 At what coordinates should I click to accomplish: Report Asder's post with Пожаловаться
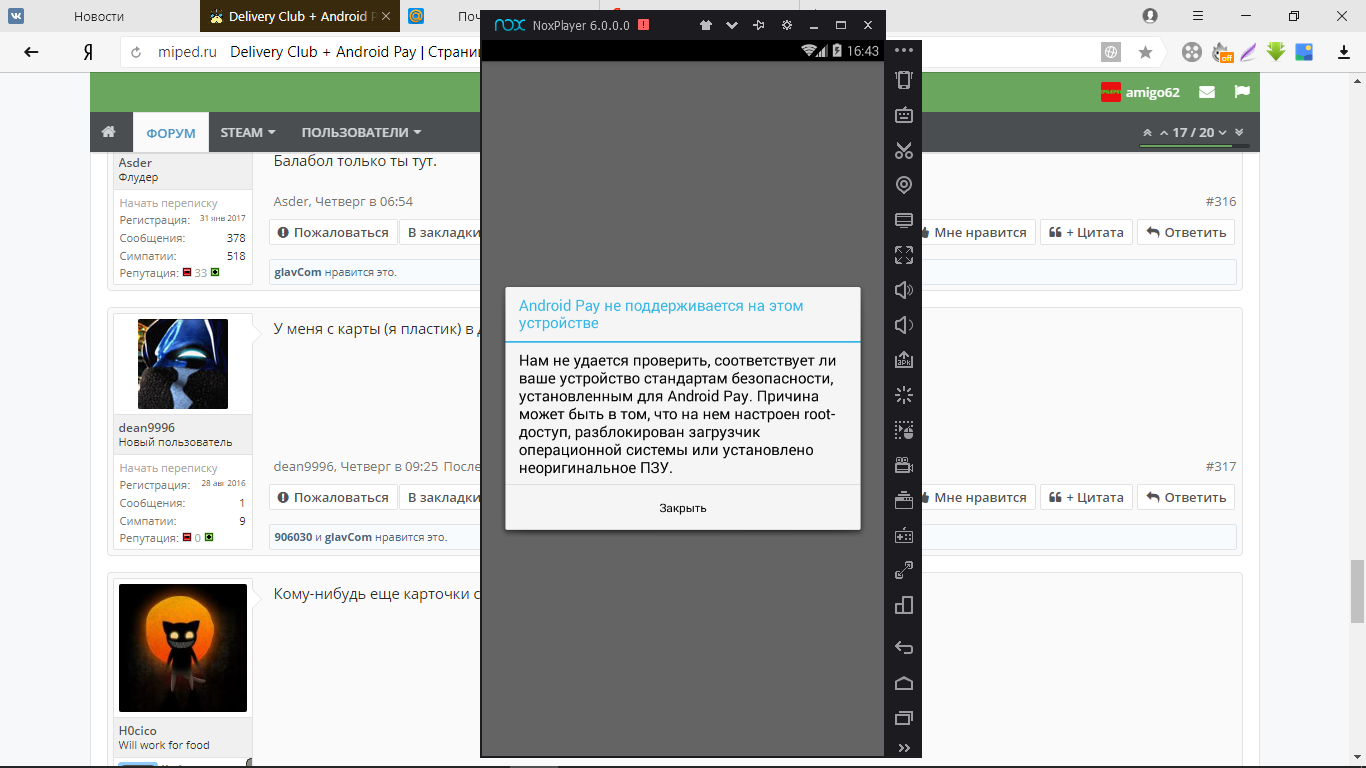click(x=333, y=232)
